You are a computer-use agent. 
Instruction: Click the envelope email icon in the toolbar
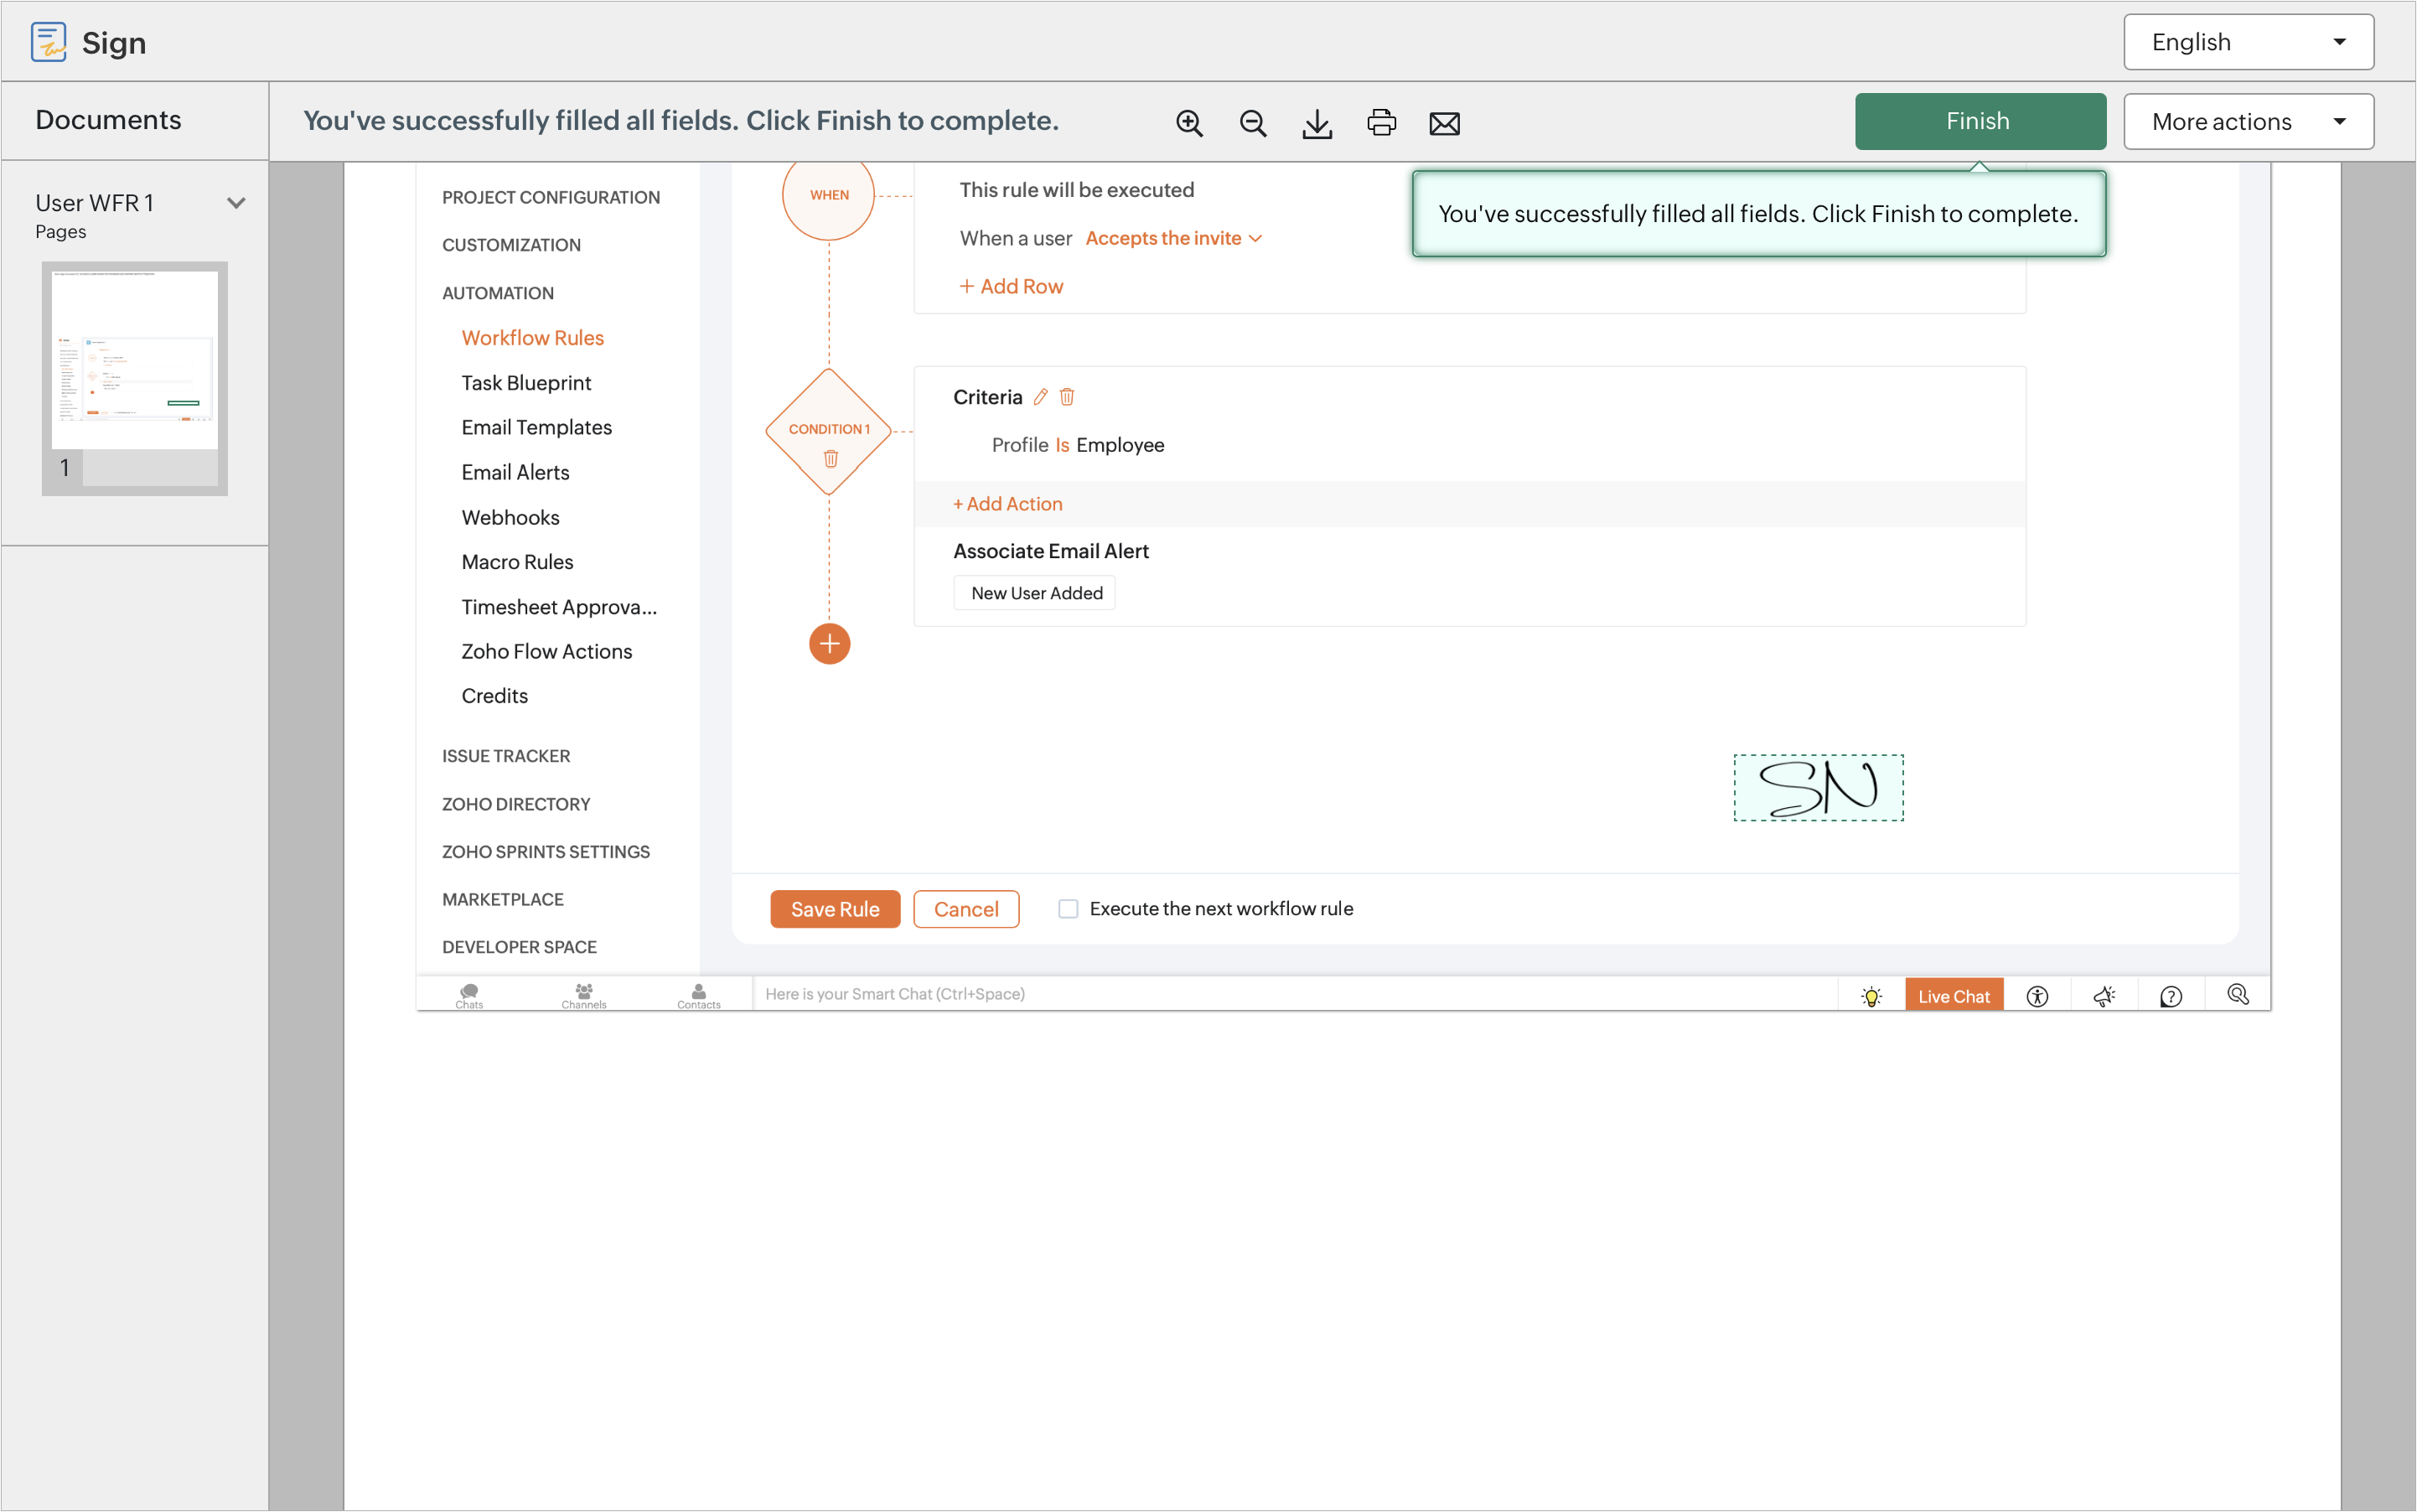(1444, 123)
